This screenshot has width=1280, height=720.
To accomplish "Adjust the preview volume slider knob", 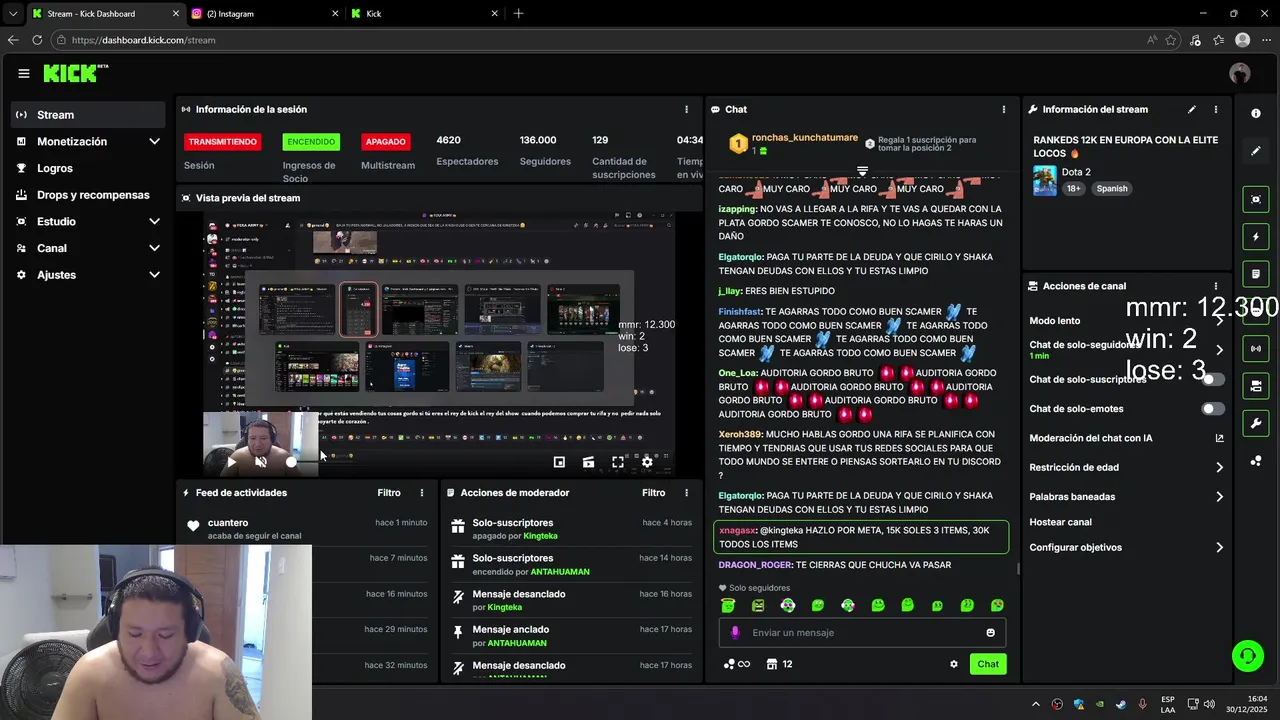I will click(x=291, y=462).
